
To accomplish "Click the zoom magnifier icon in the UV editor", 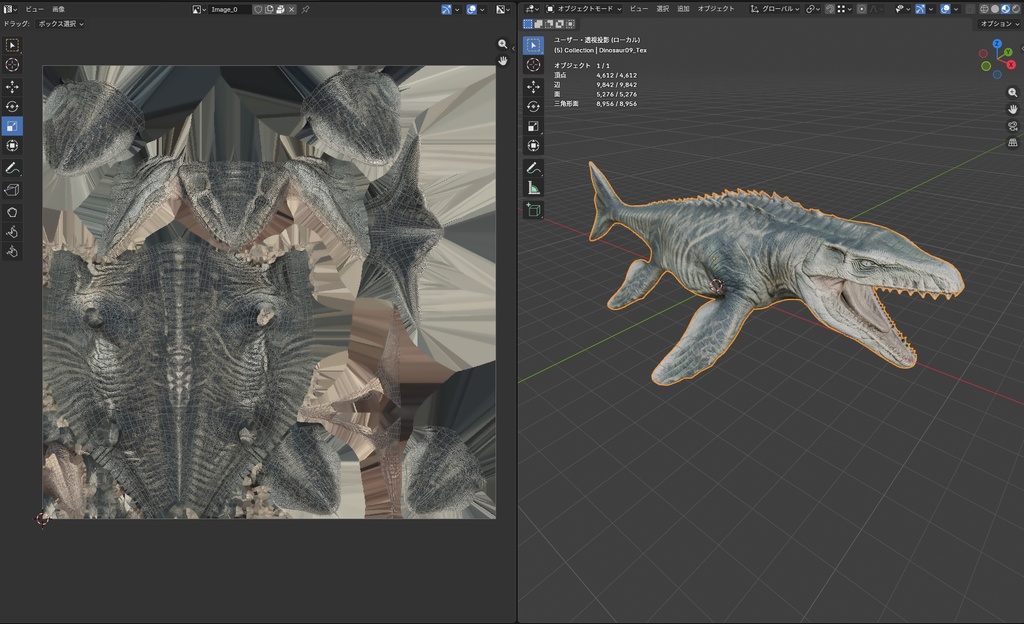I will point(501,44).
